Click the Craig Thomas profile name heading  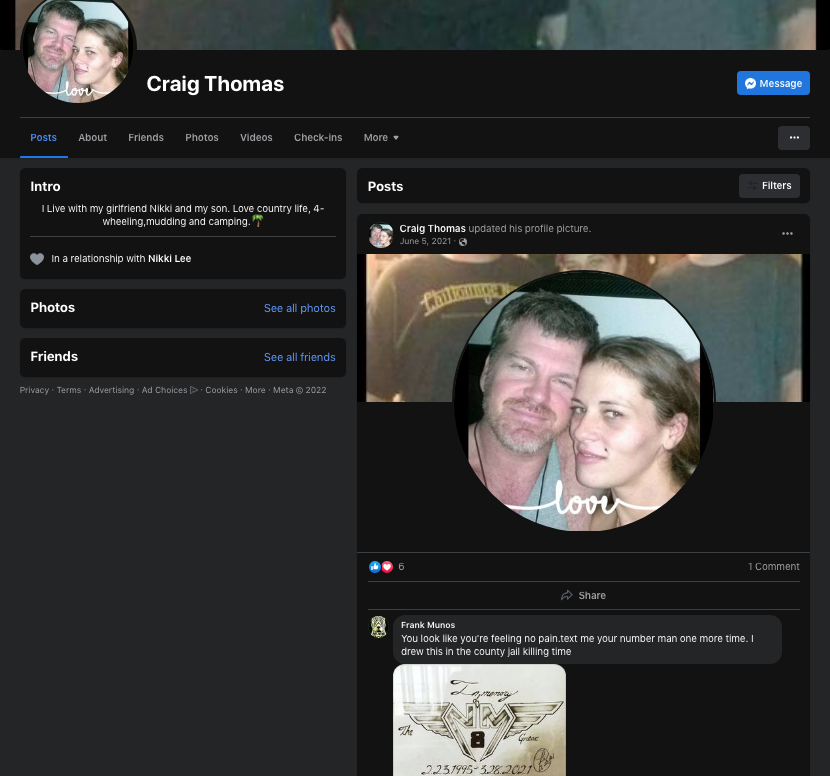coord(215,84)
